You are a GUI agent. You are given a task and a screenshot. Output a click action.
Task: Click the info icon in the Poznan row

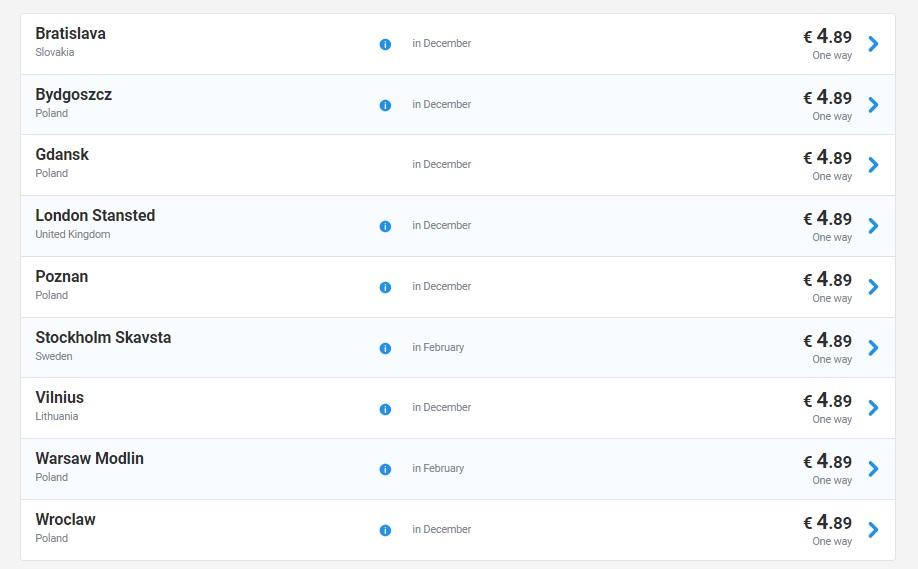tap(385, 288)
